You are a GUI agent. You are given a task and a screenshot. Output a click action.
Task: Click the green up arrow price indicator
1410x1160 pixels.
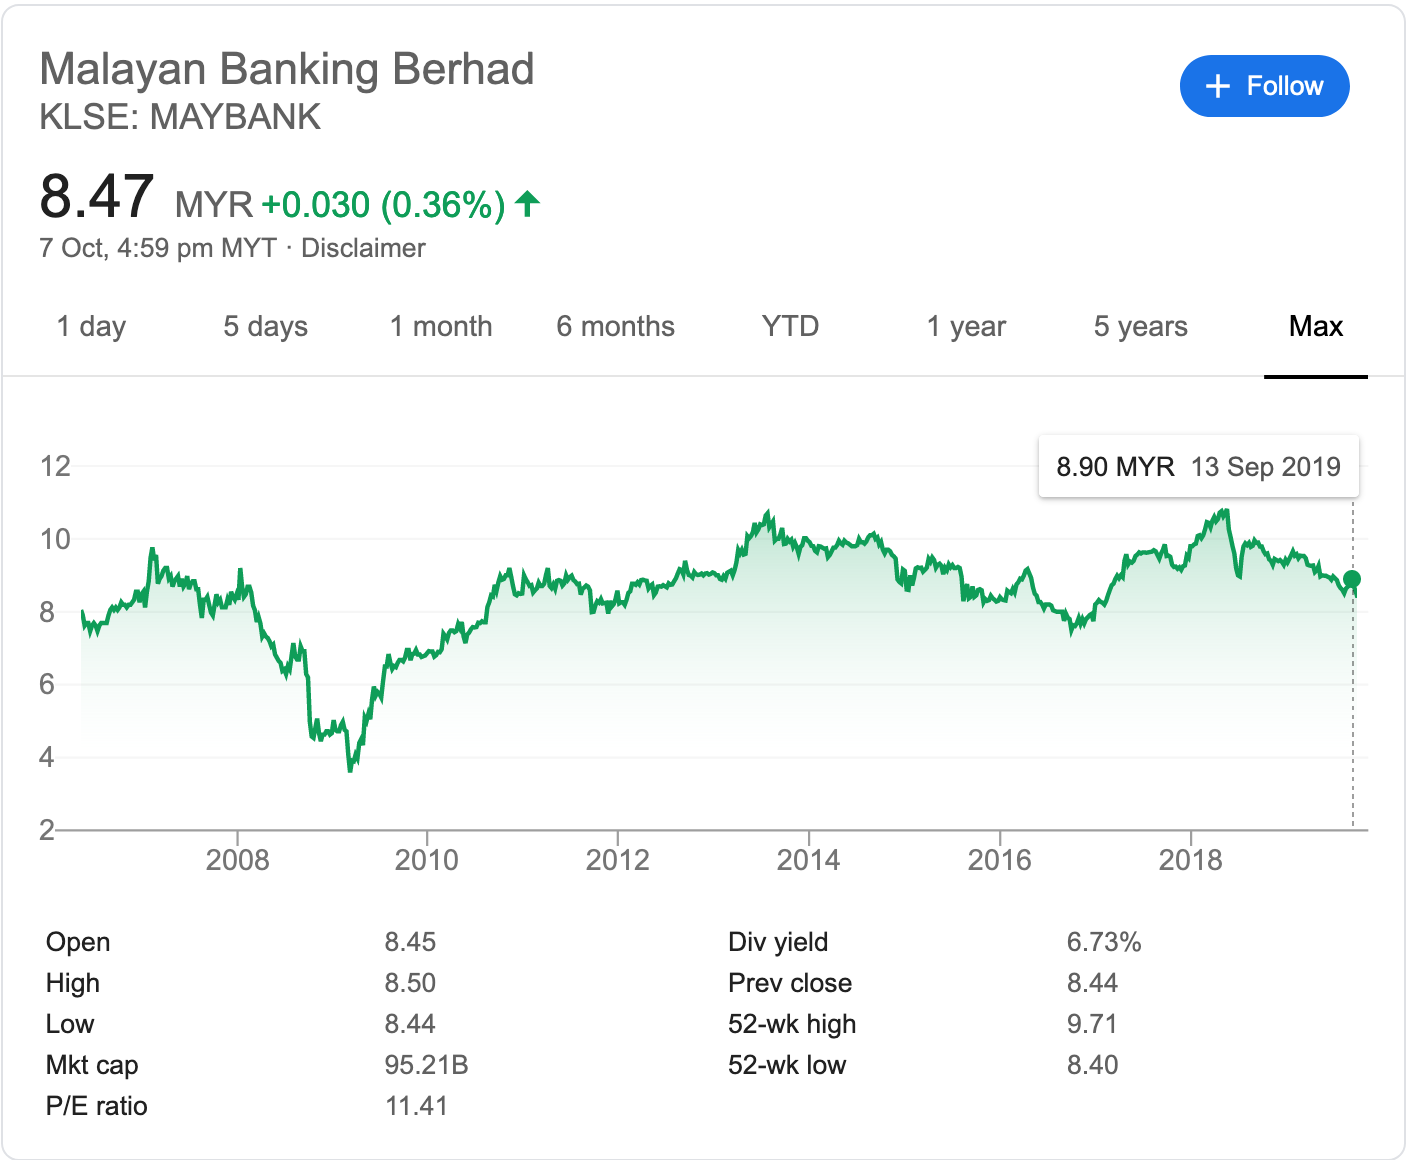coord(527,204)
